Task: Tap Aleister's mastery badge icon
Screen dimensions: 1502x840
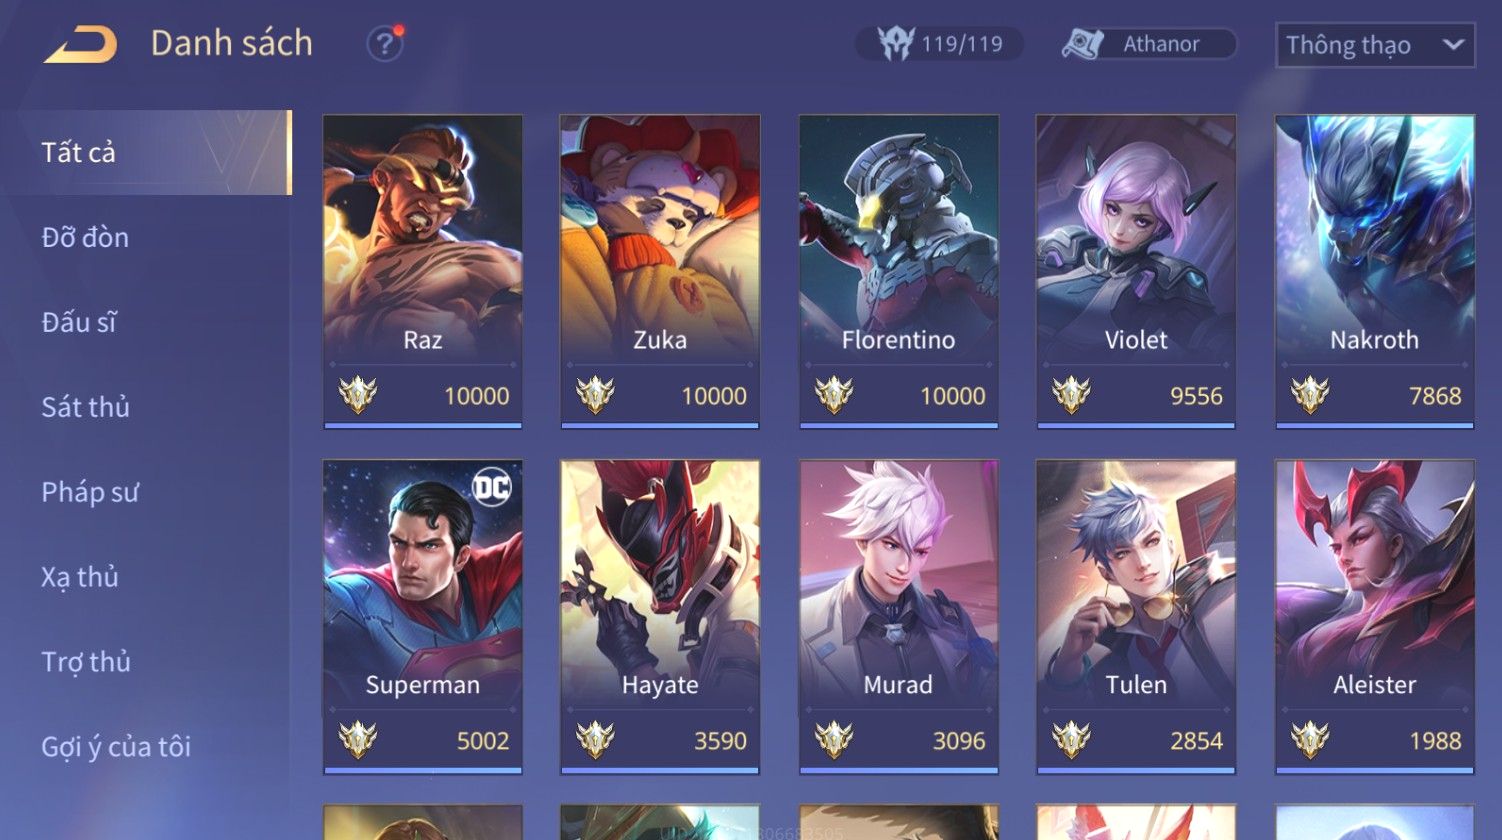Action: [x=1309, y=740]
